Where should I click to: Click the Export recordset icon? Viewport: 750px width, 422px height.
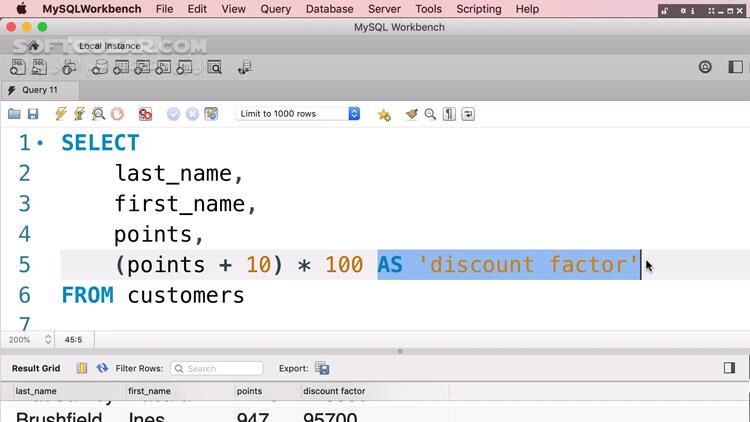(322, 368)
